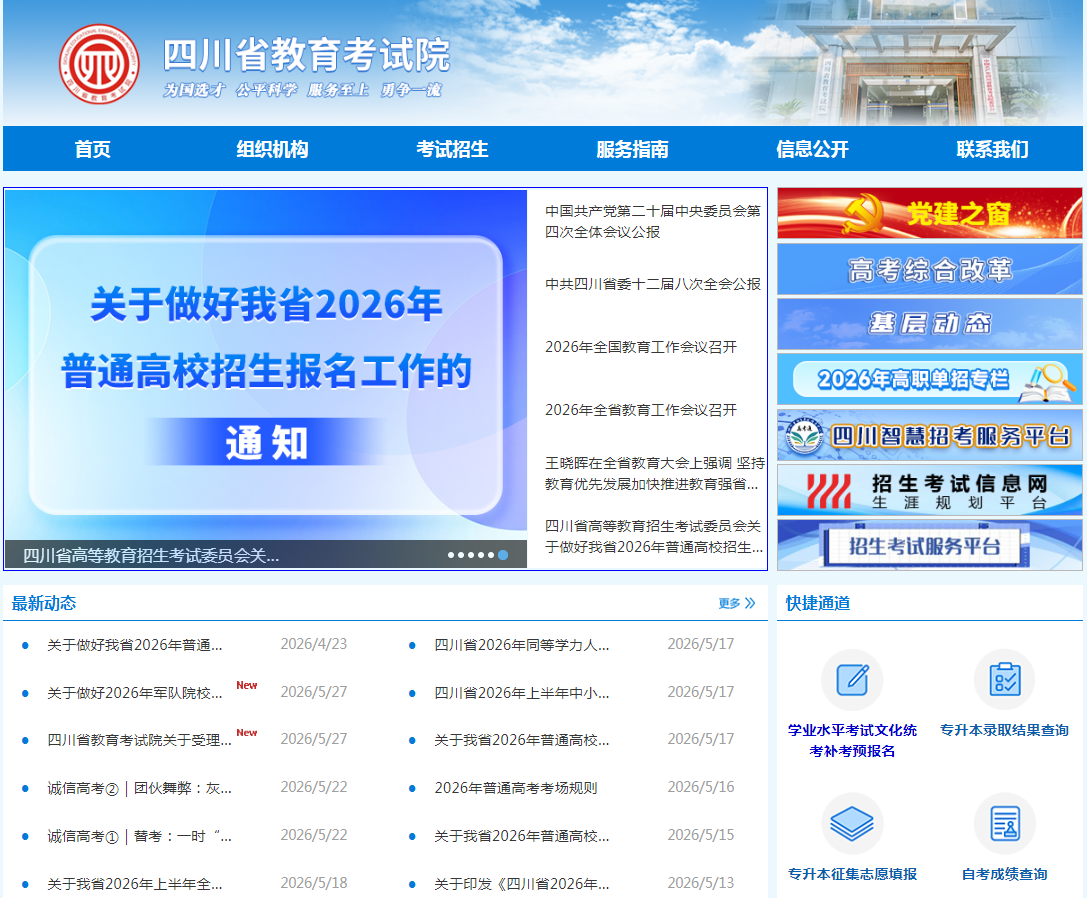This screenshot has width=1087, height=898.
Task: Open the 专升本征集志愿填报 layers icon
Action: 852,824
